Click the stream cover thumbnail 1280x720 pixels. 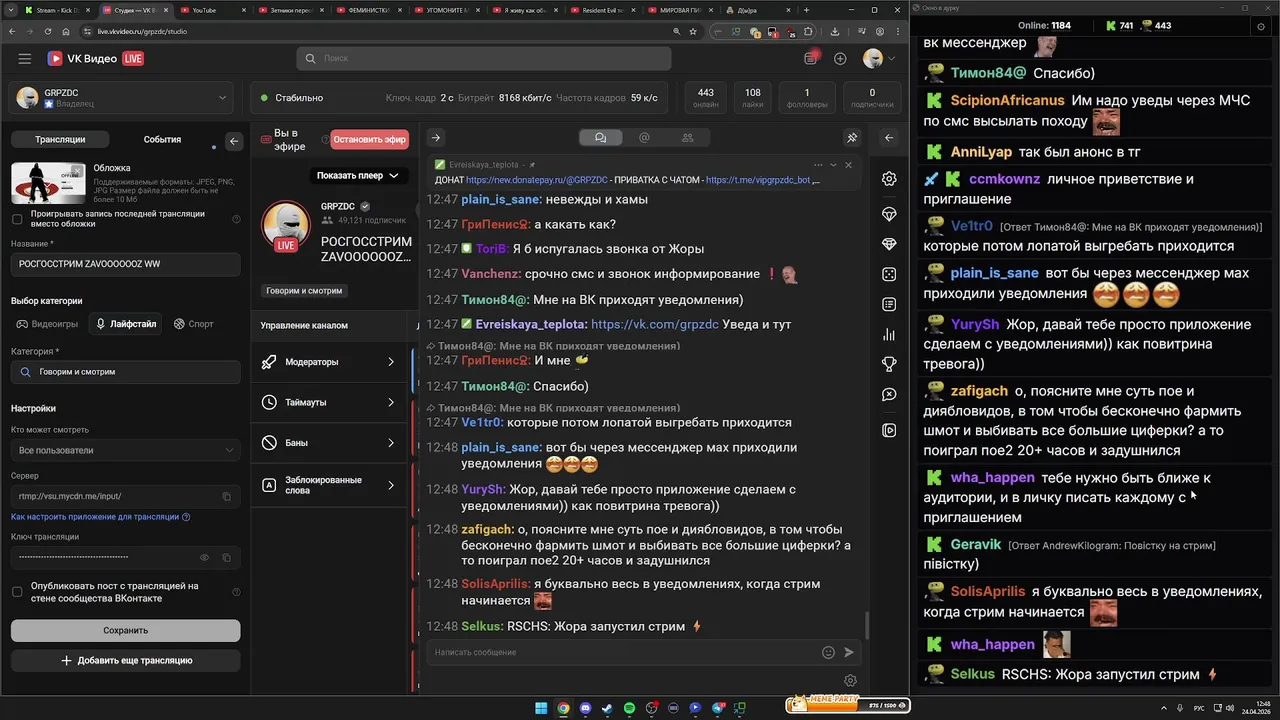click(x=48, y=183)
